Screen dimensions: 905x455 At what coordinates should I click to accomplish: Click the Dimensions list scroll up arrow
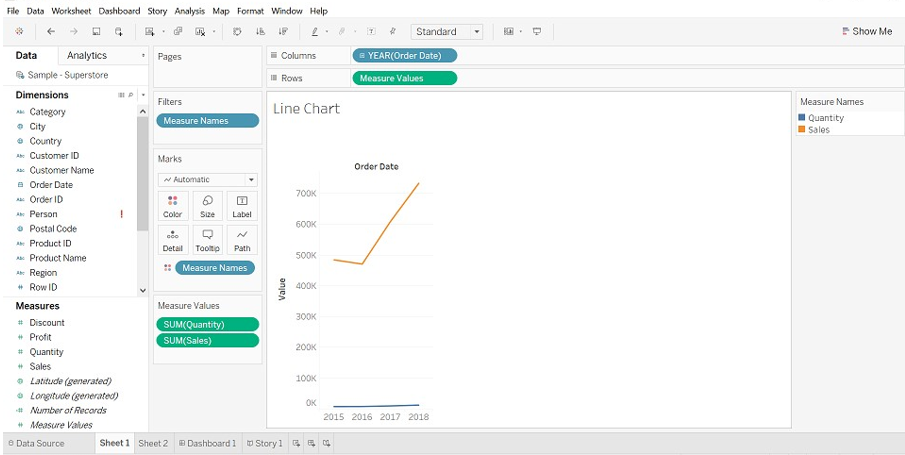pyautogui.click(x=143, y=111)
